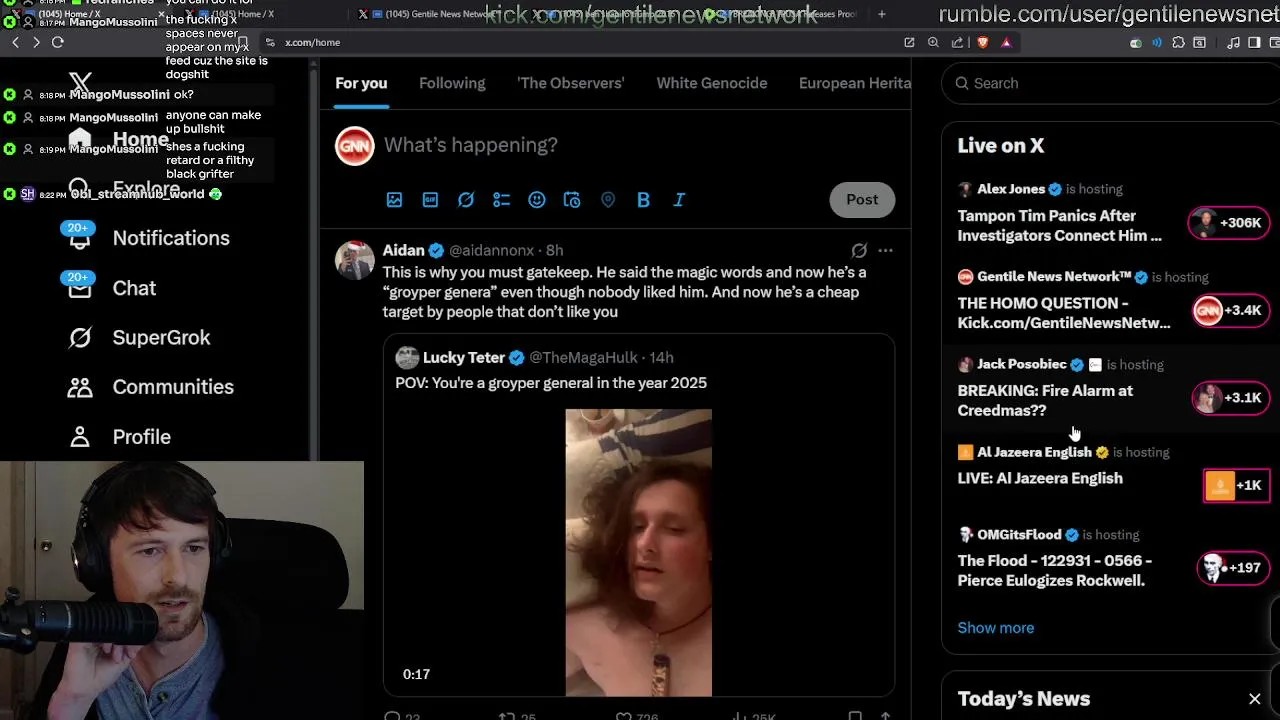Add a GIF via composer icon
This screenshot has width=1280, height=720.
pyautogui.click(x=430, y=200)
